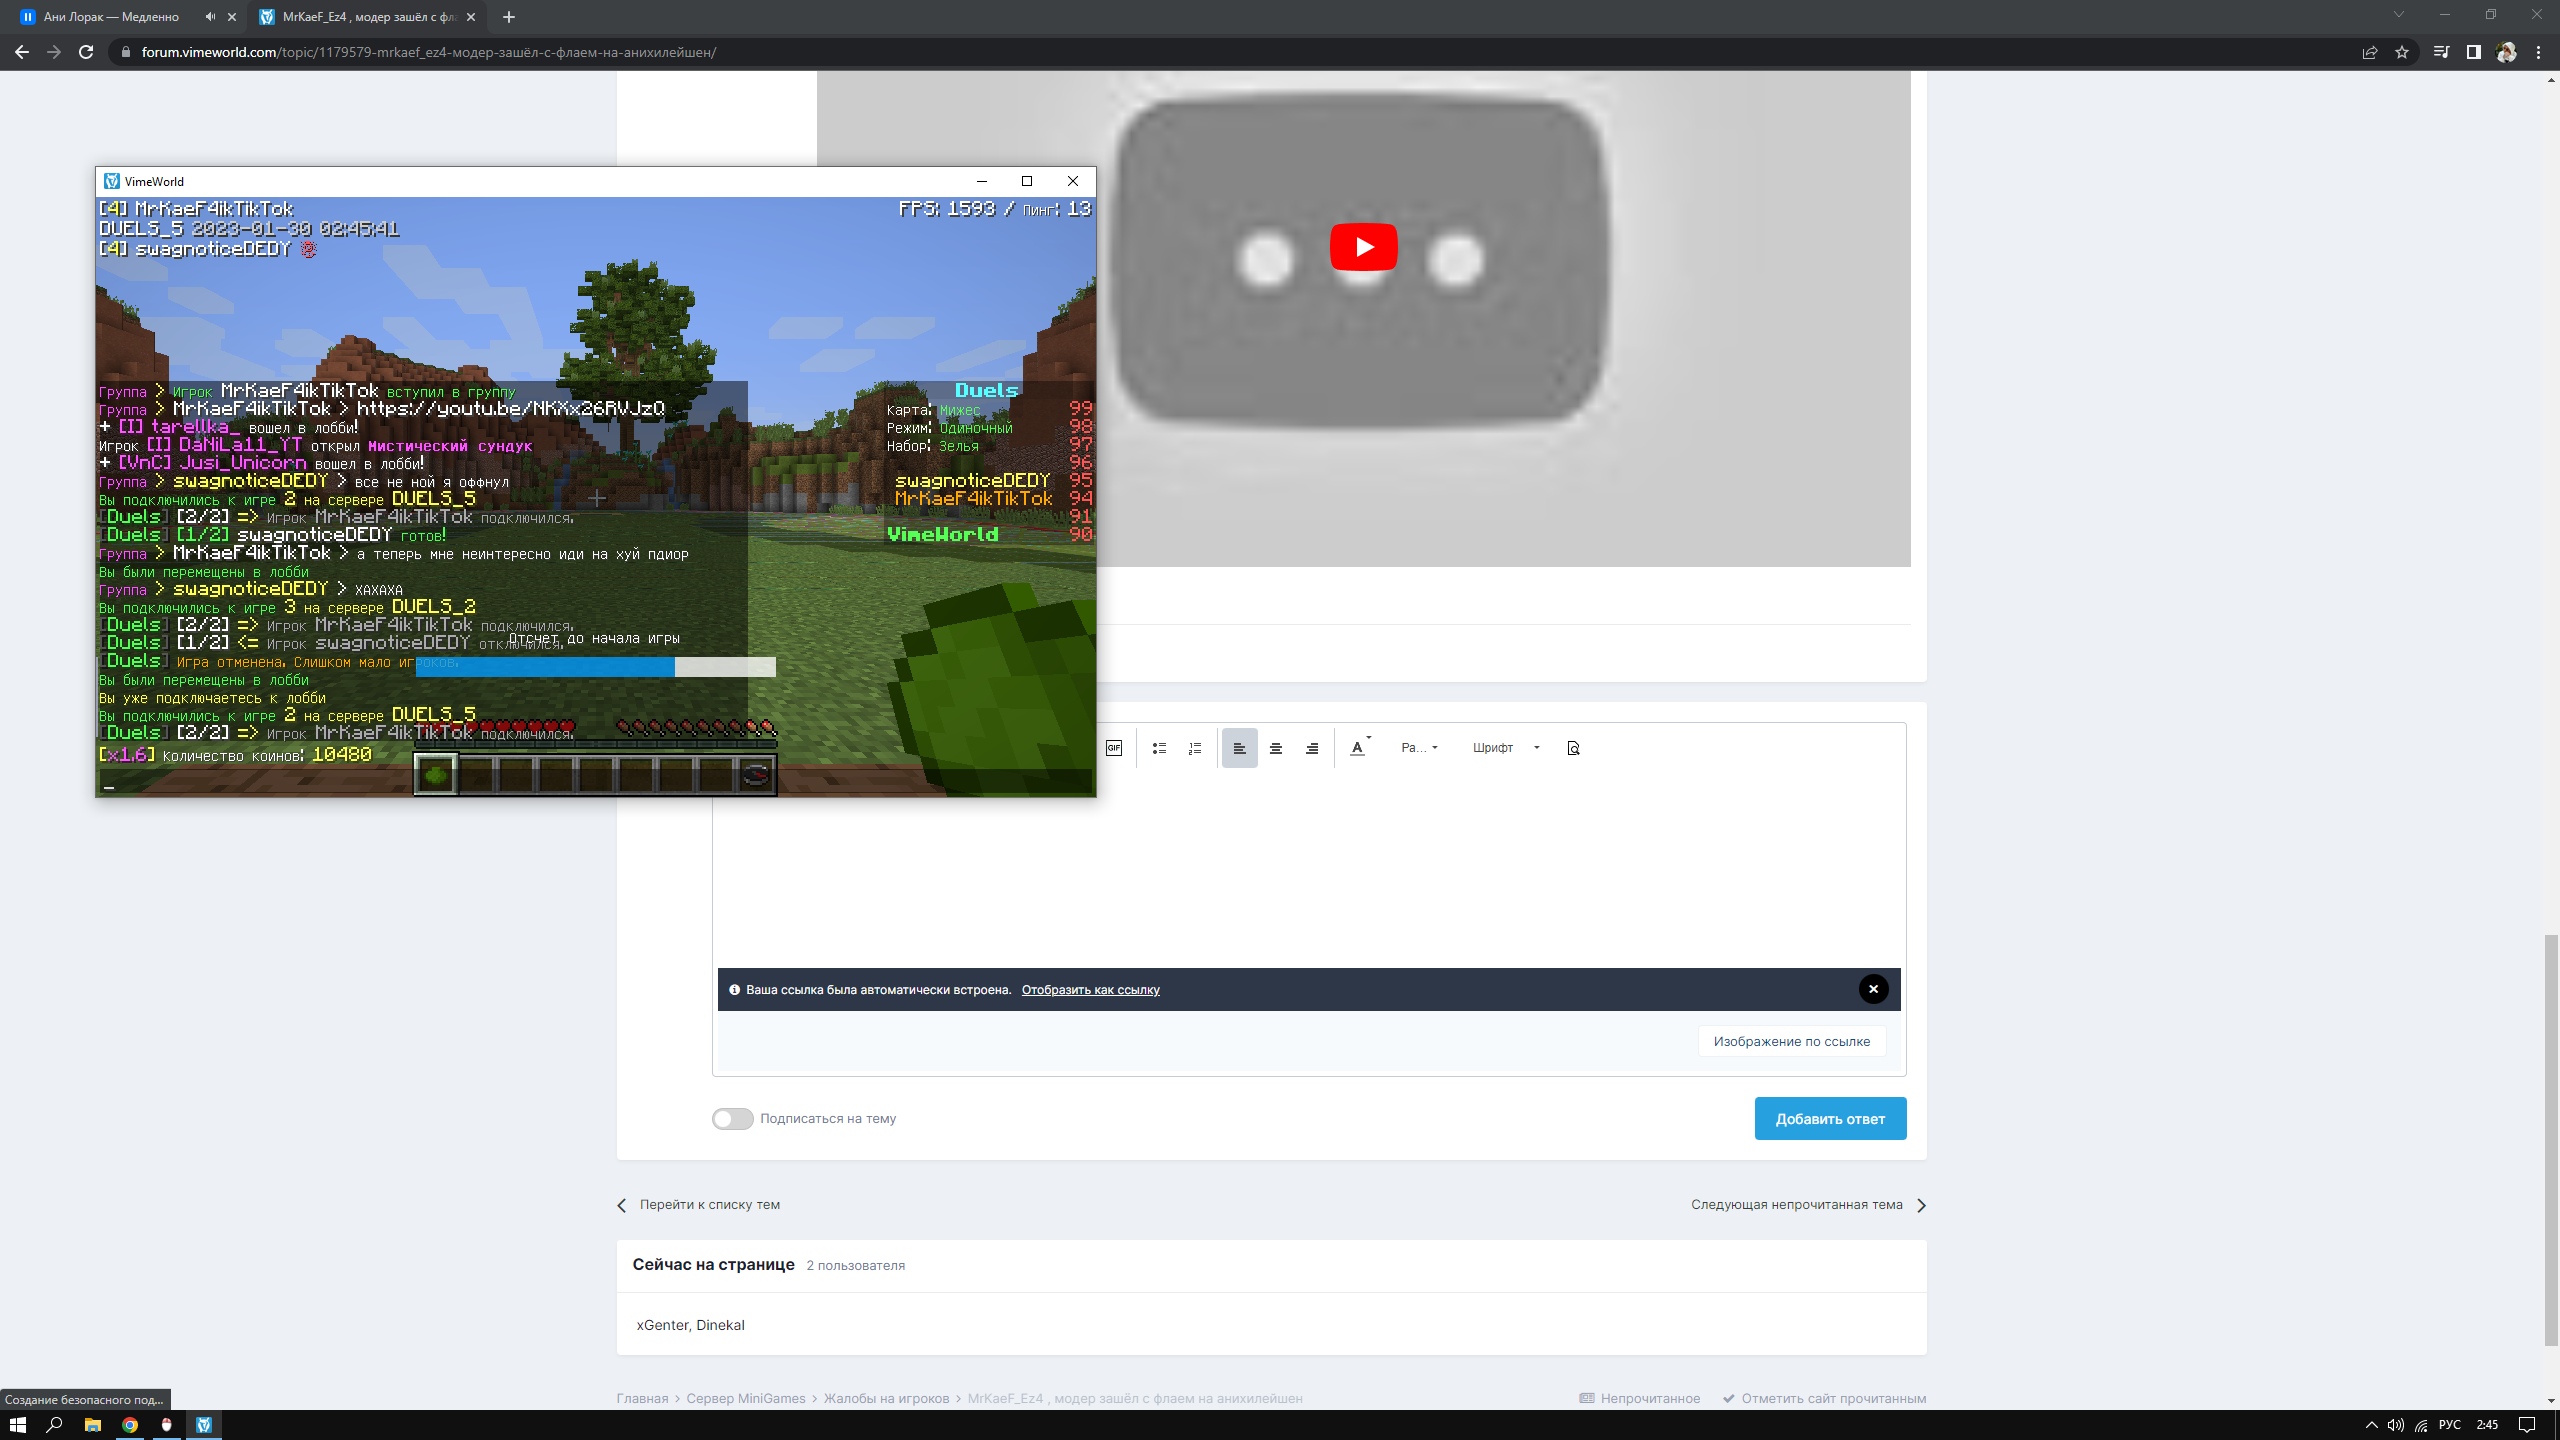Switch to the Ани Лорак browser tab

click(110, 17)
